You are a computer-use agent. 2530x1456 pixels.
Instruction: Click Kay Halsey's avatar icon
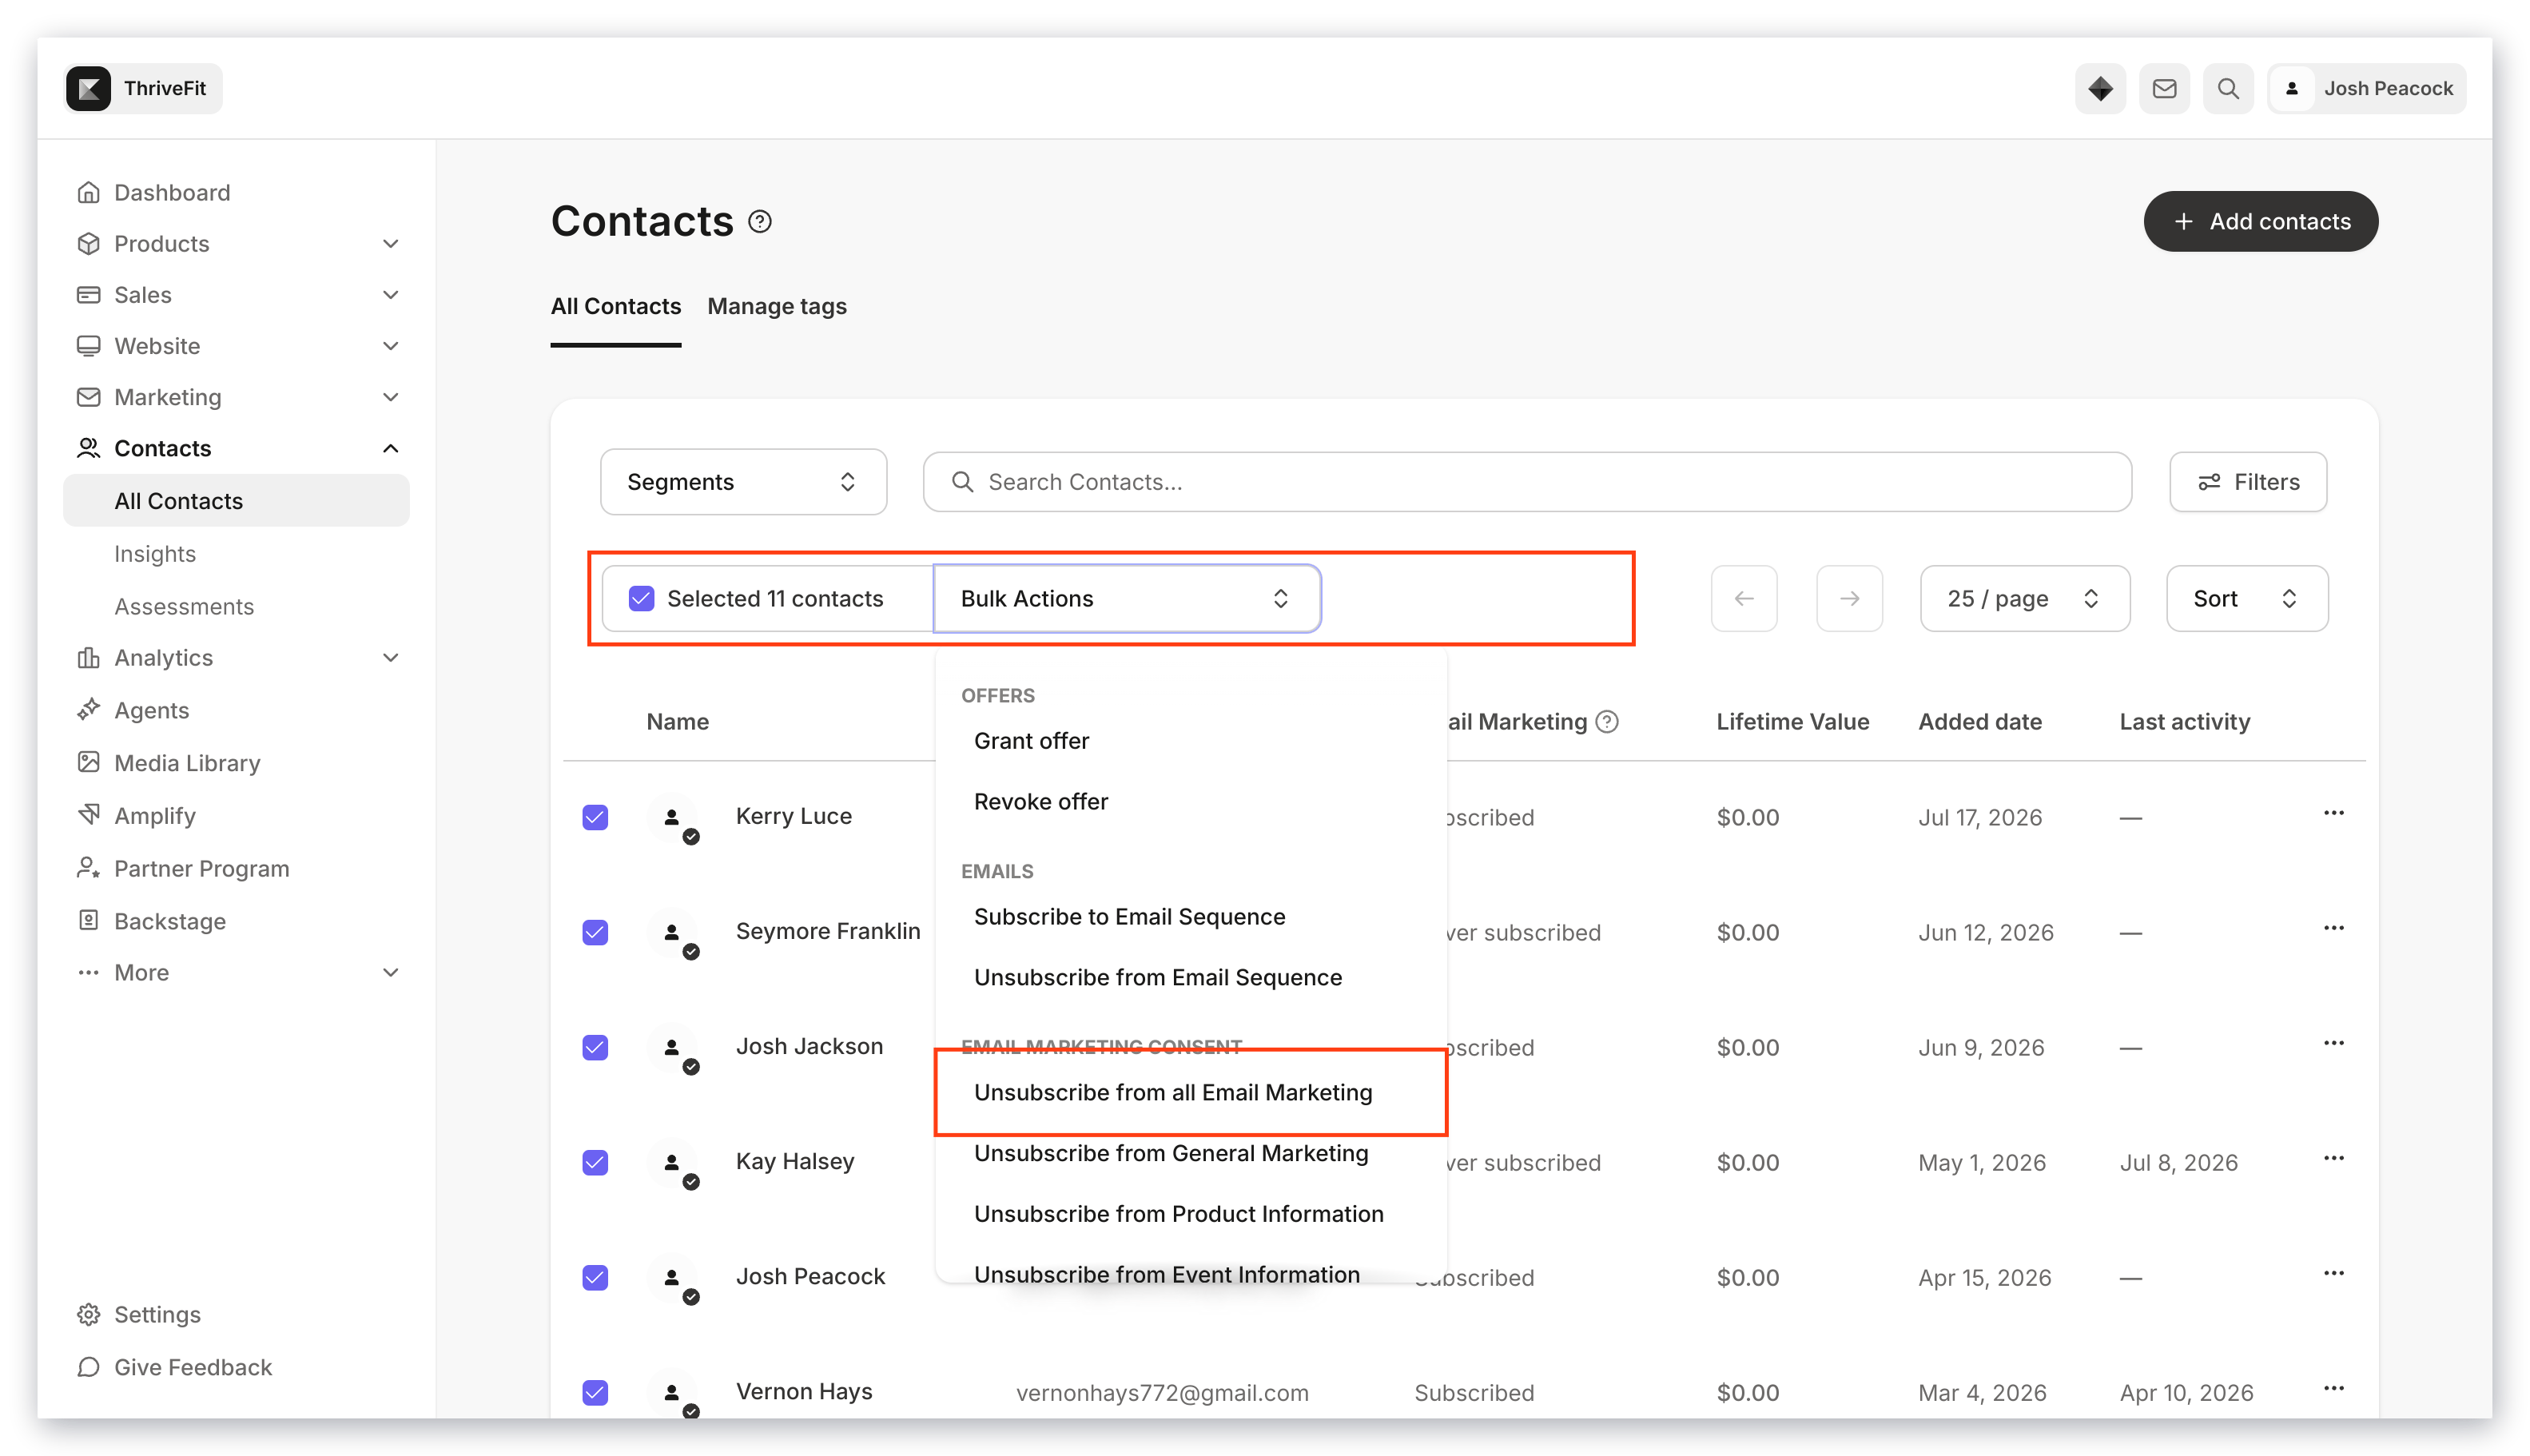pos(672,1162)
